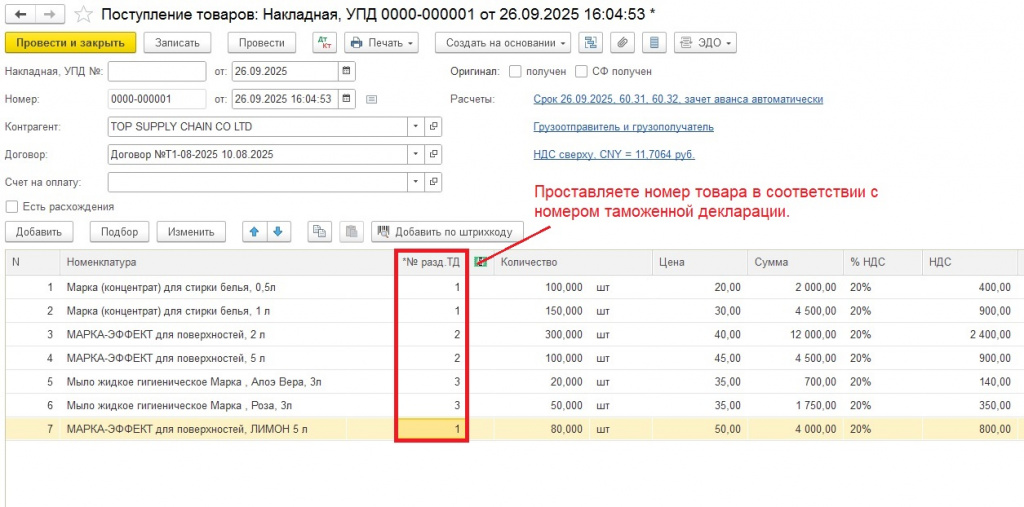Move row up arrow
The height and width of the screenshot is (507, 1024).
coord(255,231)
